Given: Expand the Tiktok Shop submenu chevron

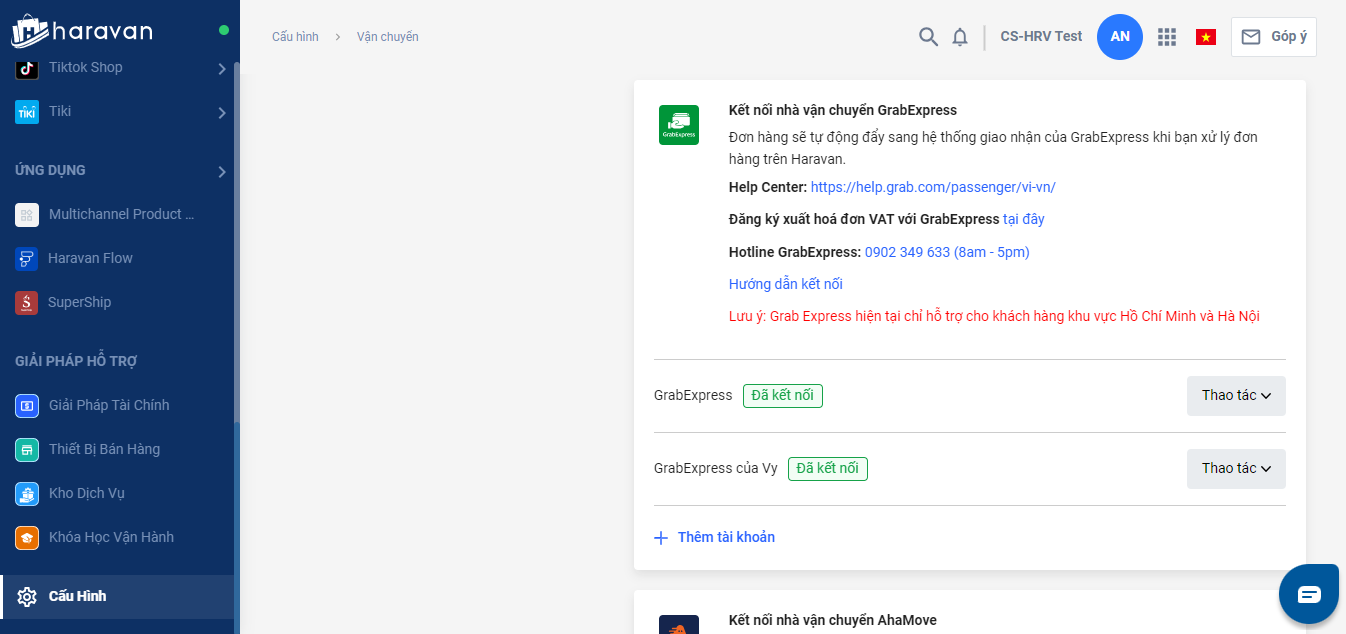Looking at the screenshot, I should [x=222, y=69].
